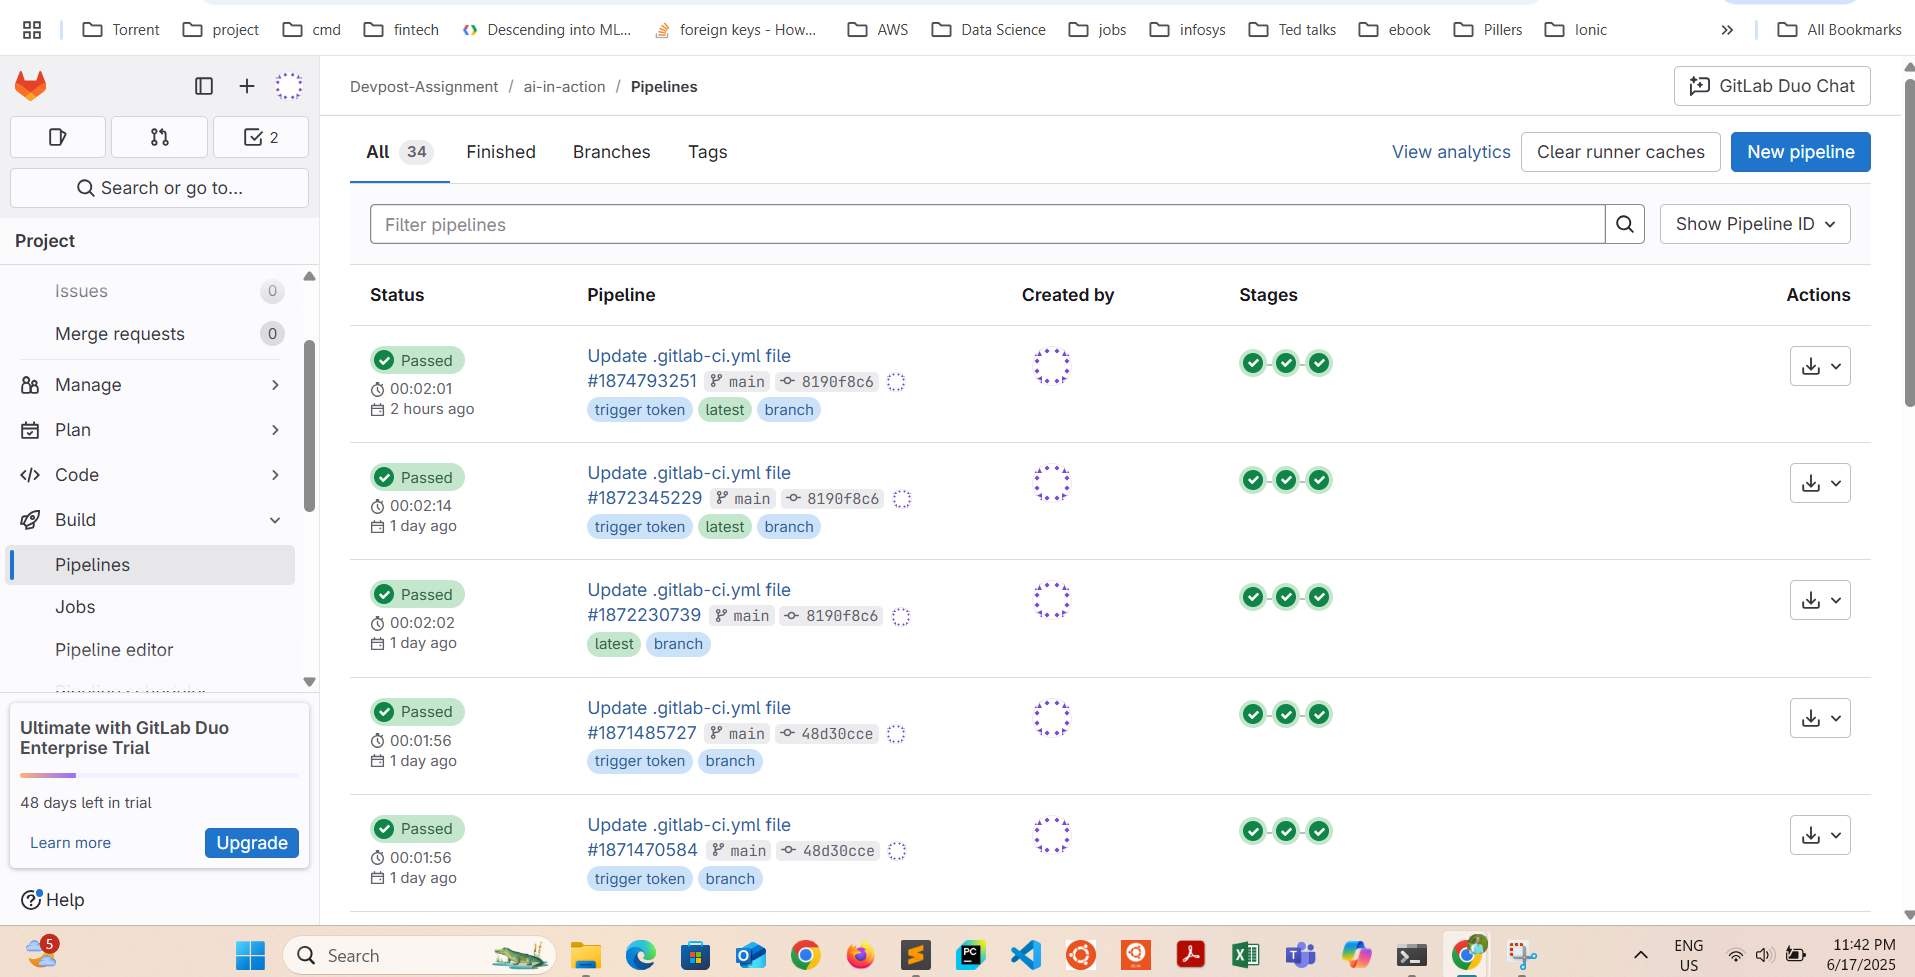
Task: Open the View analytics link
Action: pyautogui.click(x=1451, y=152)
